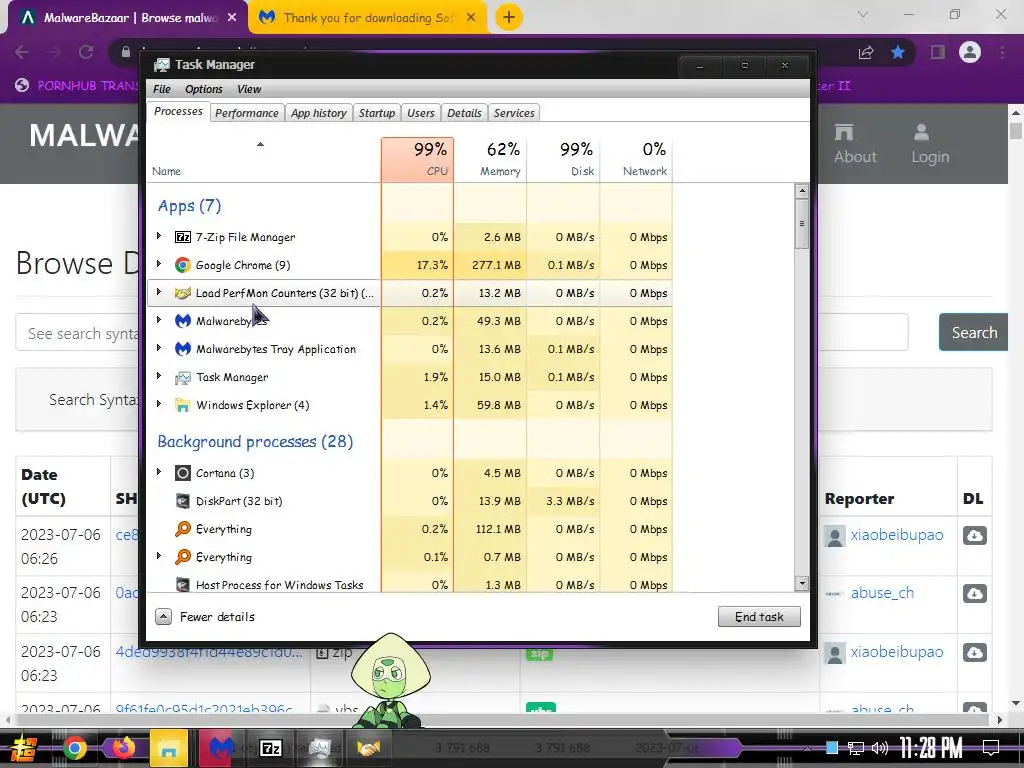Expand the Malwarebytes Tray Application process
This screenshot has width=1024, height=768.
159,349
